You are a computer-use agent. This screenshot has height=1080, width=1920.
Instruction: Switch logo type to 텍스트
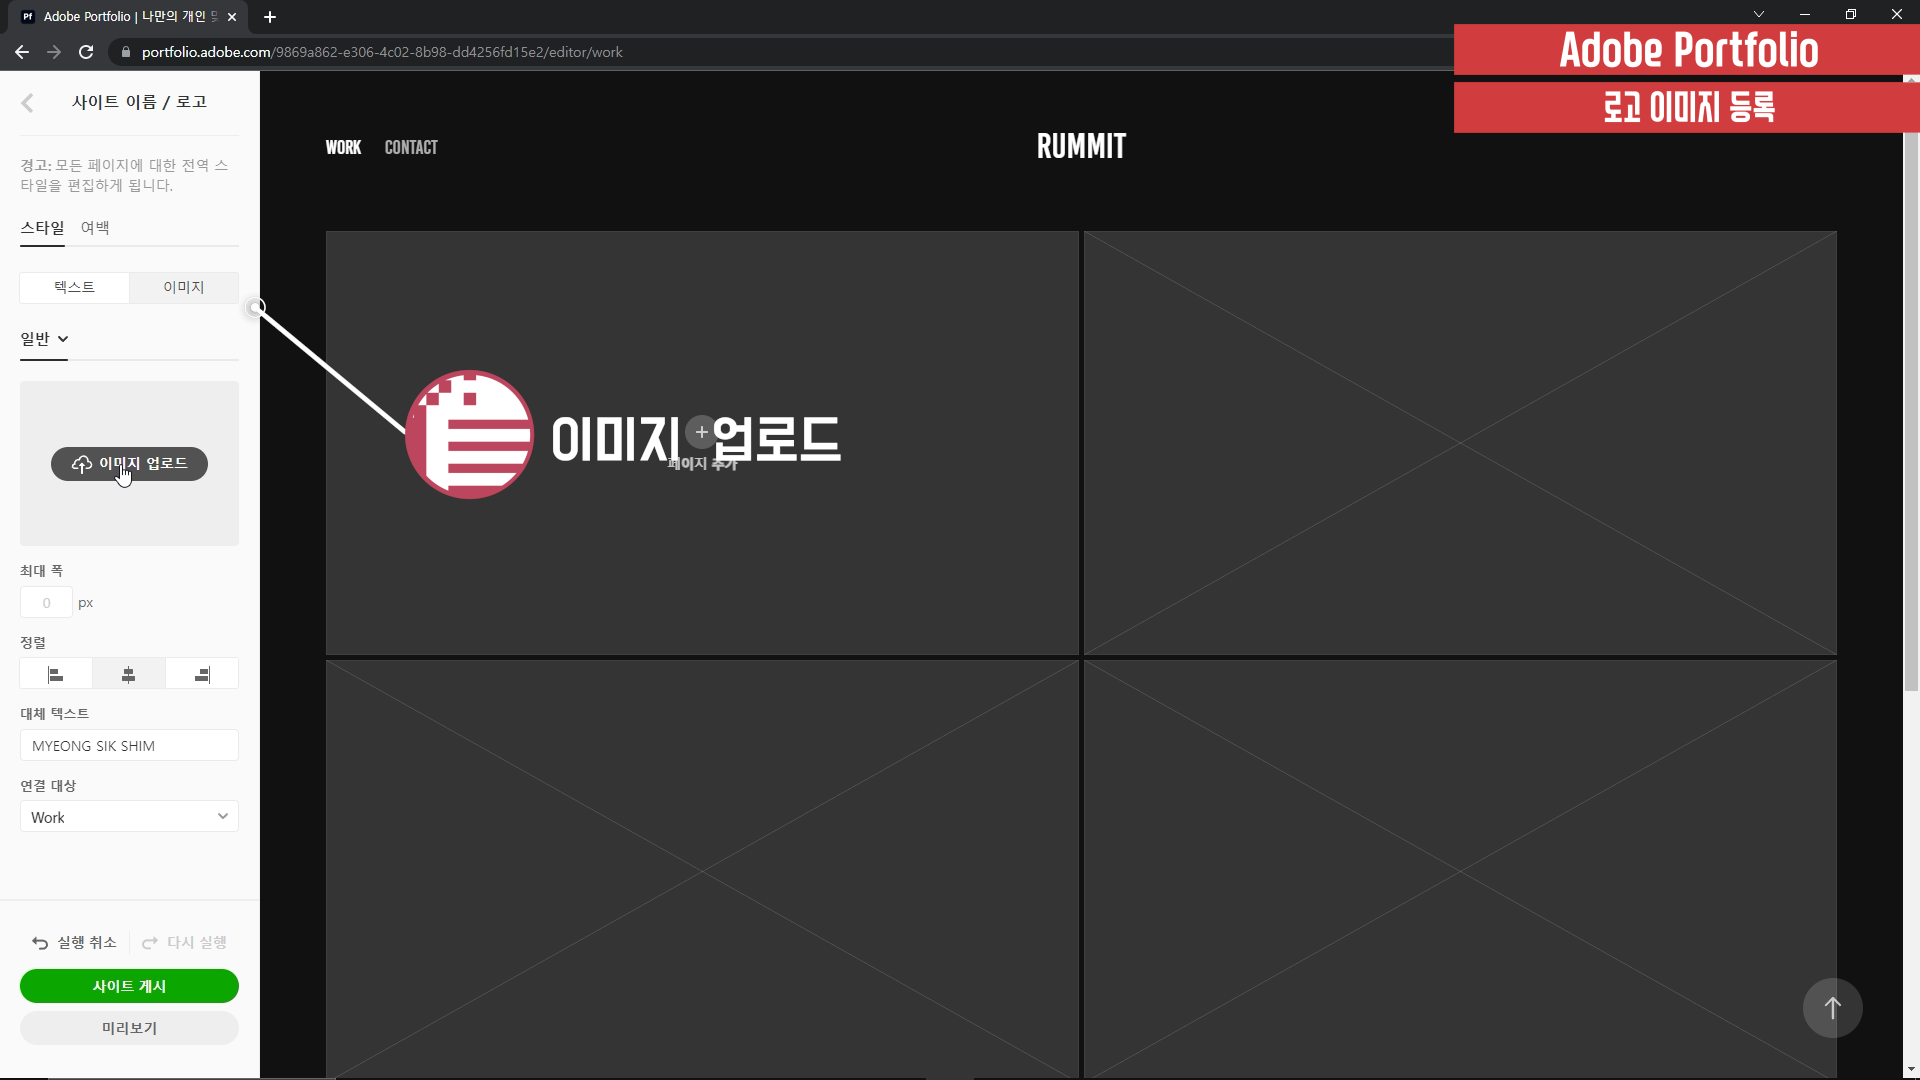tap(74, 287)
